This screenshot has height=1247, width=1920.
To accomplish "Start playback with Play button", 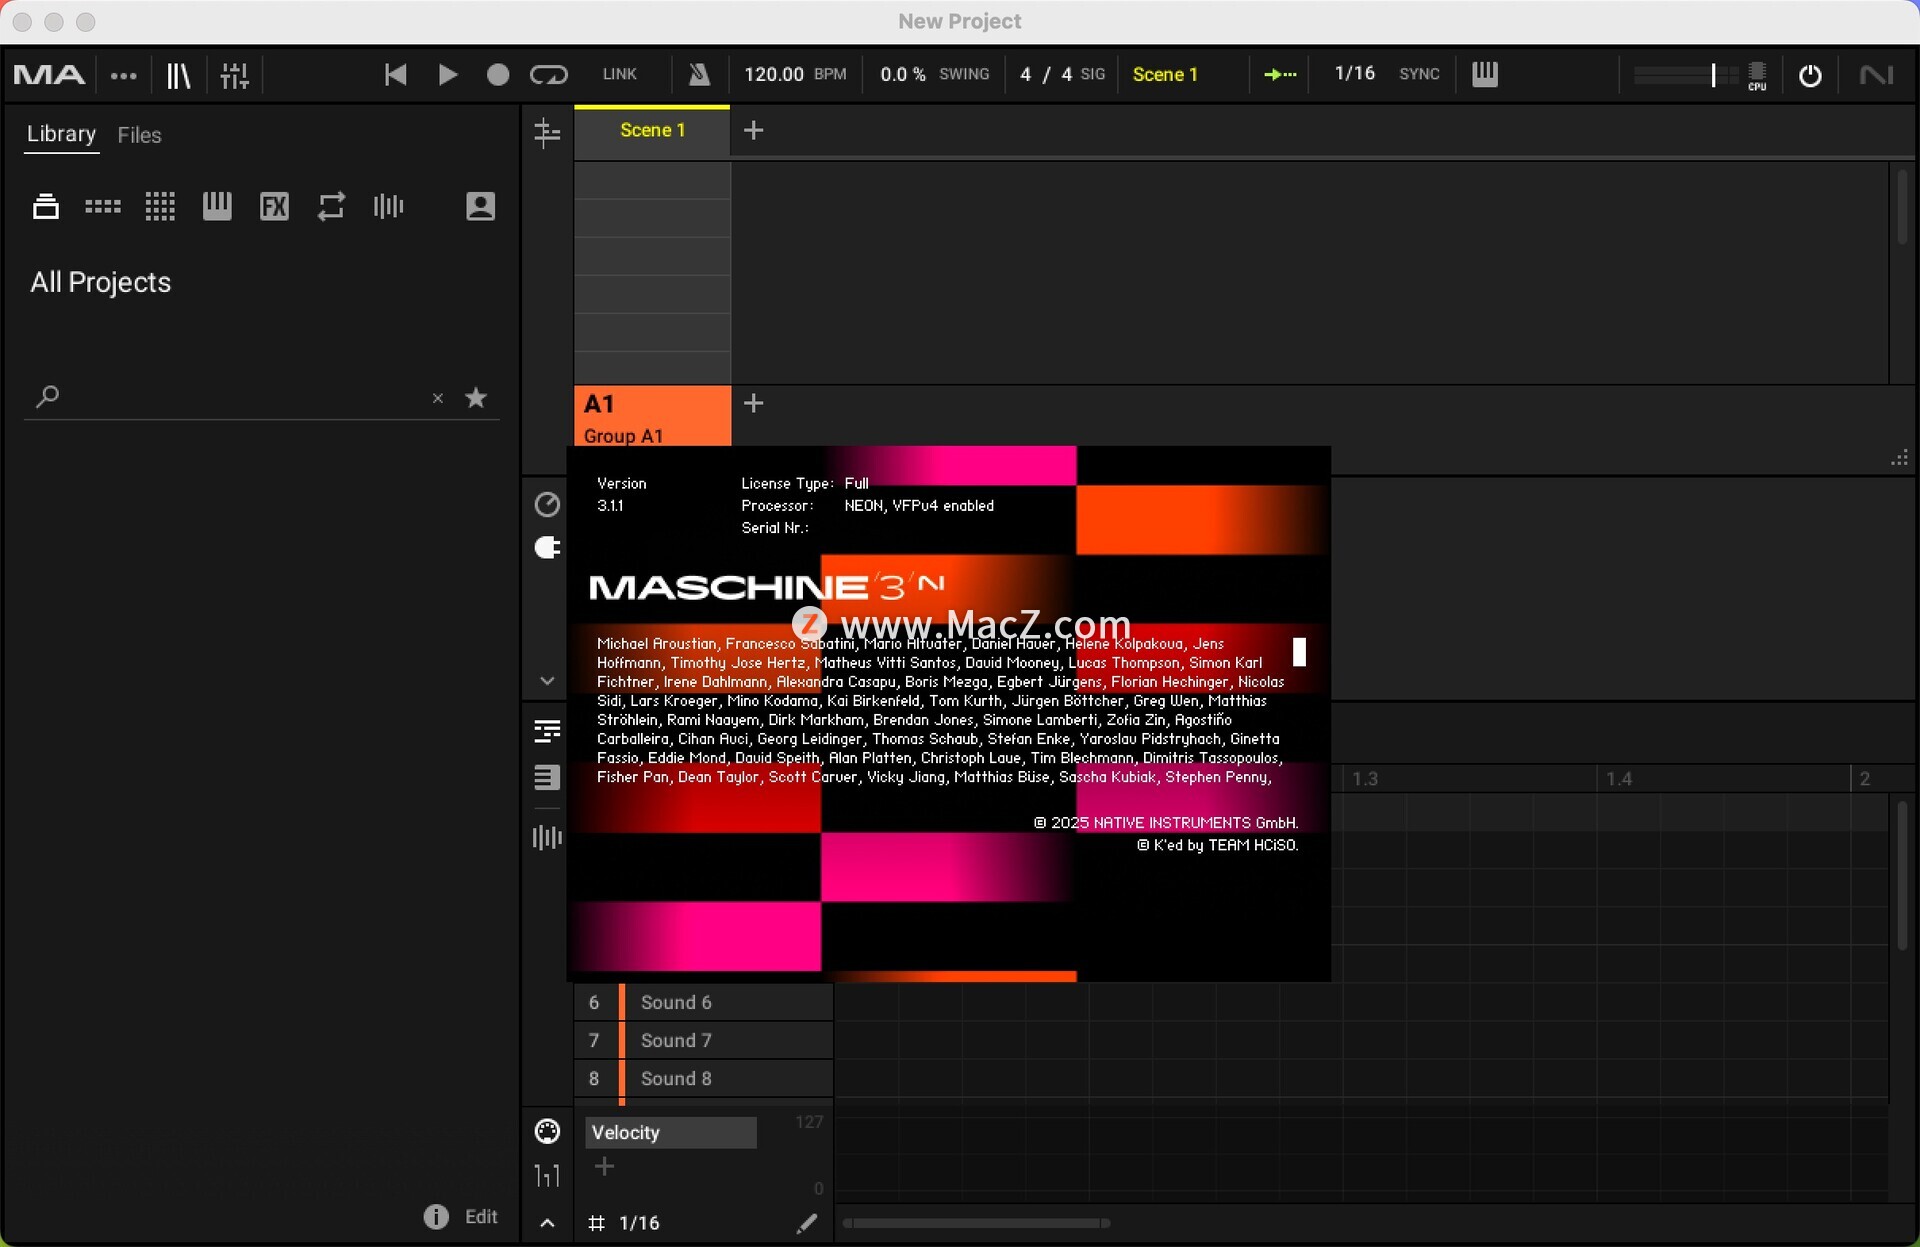I will click(x=447, y=75).
